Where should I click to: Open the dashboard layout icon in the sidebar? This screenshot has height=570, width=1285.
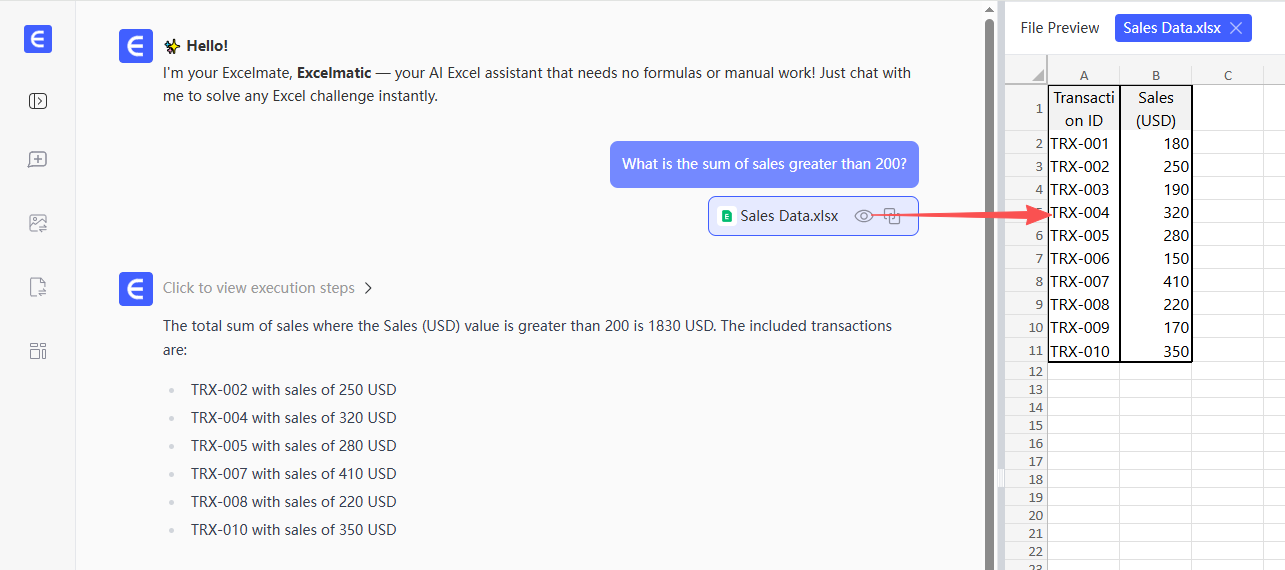click(38, 351)
